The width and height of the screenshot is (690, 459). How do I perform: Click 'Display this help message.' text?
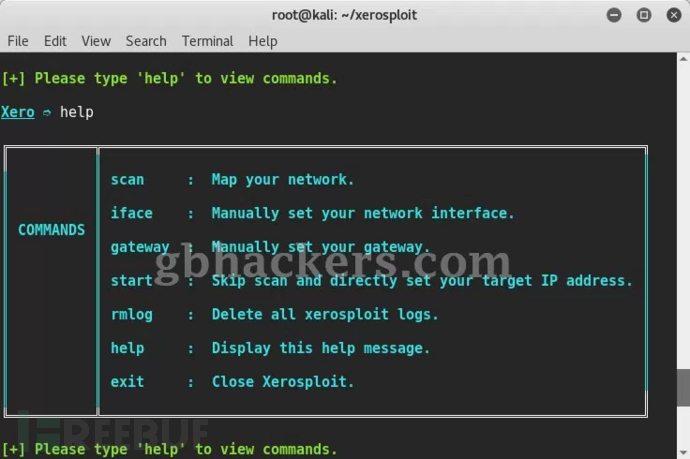pos(320,348)
